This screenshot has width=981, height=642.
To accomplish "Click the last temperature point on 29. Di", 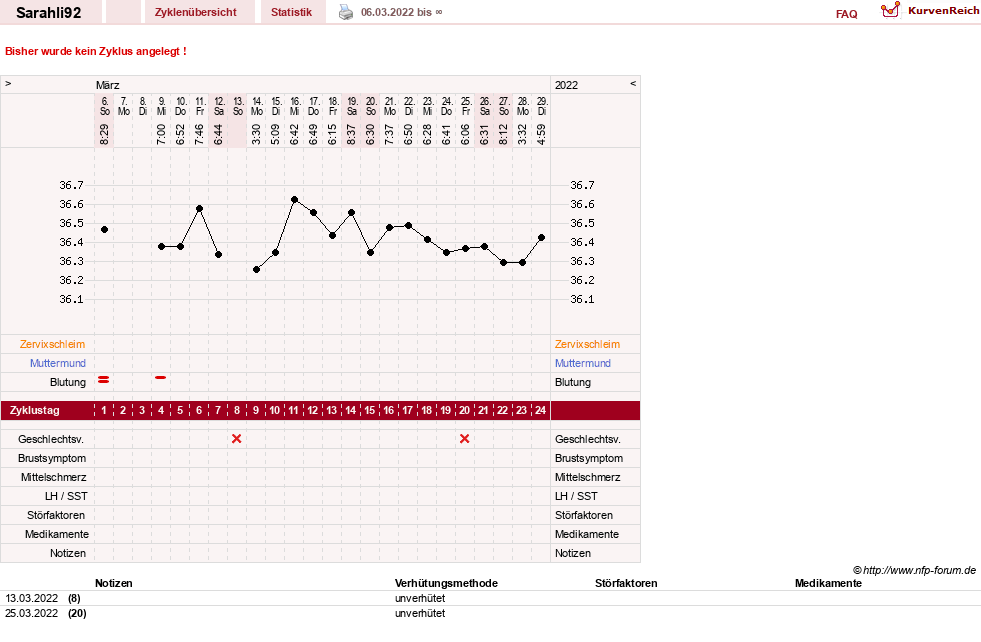I will click(x=542, y=238).
